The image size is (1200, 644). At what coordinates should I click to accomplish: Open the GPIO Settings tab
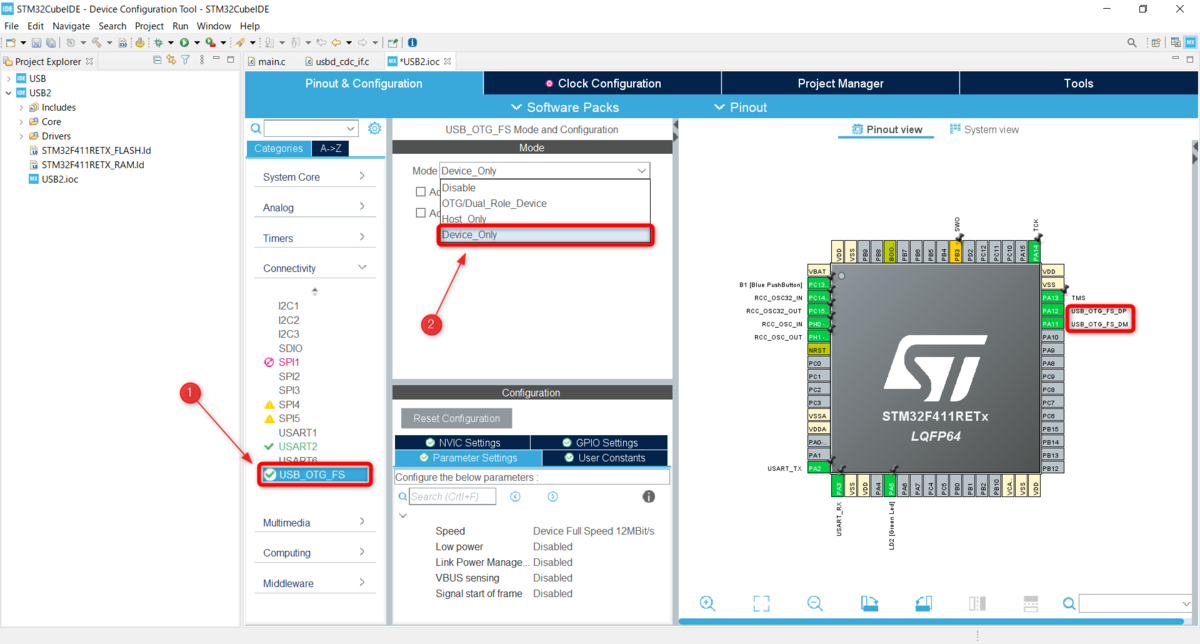coord(599,443)
